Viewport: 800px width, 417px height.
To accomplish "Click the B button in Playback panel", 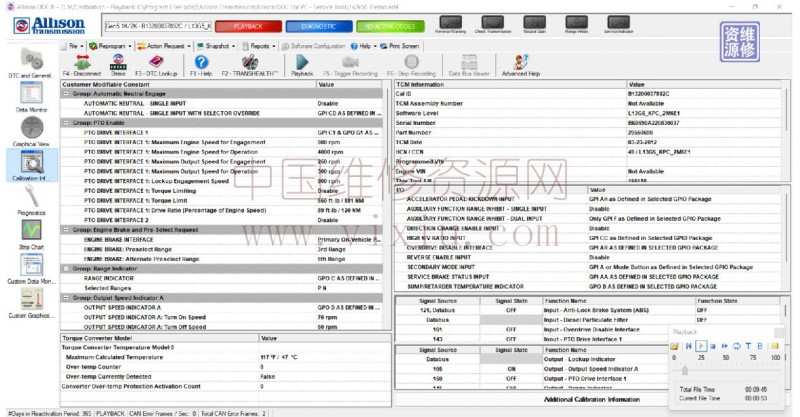I will [x=760, y=346].
